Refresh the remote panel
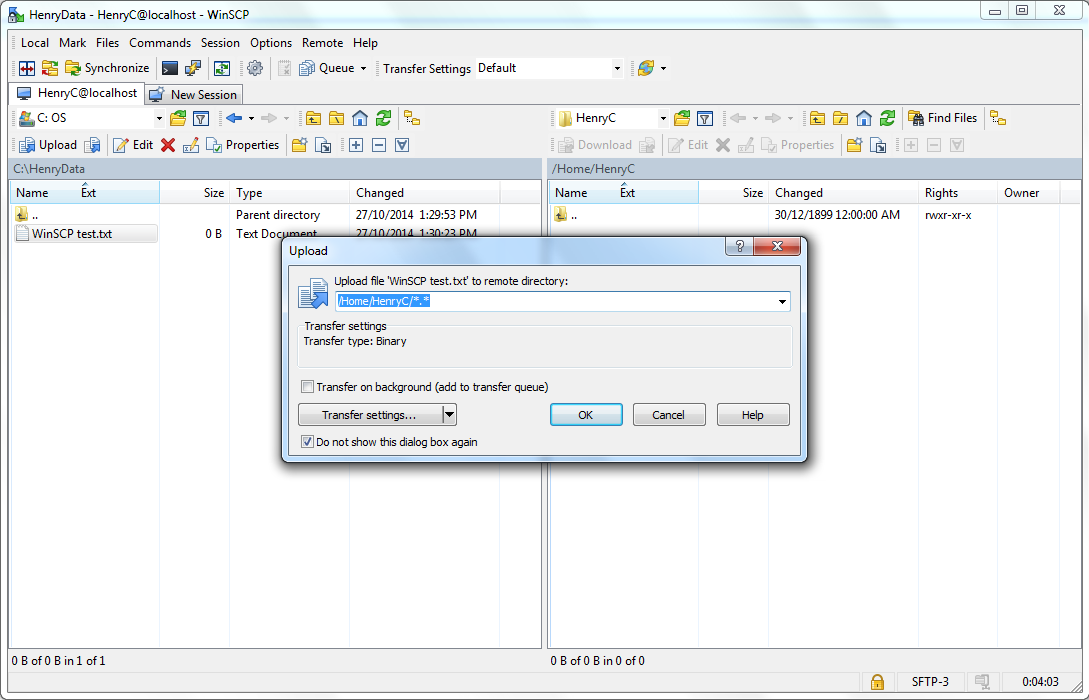The image size is (1089, 700). click(x=887, y=119)
